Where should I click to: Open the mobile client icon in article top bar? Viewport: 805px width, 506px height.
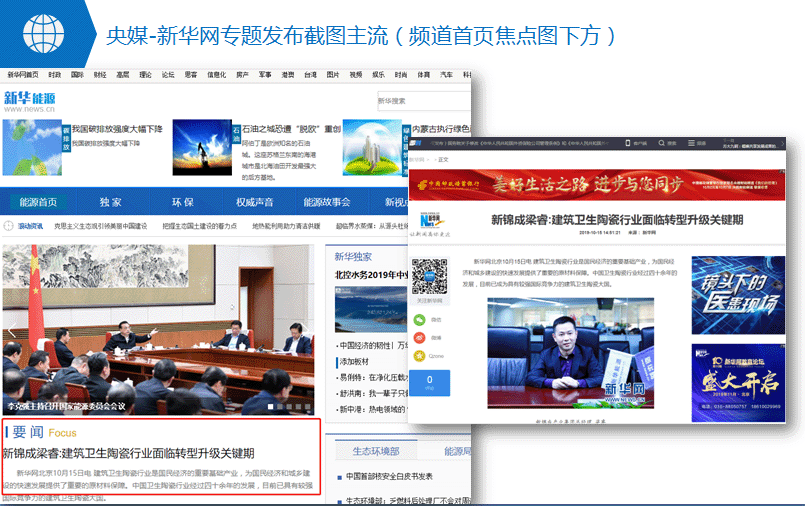[x=627, y=143]
